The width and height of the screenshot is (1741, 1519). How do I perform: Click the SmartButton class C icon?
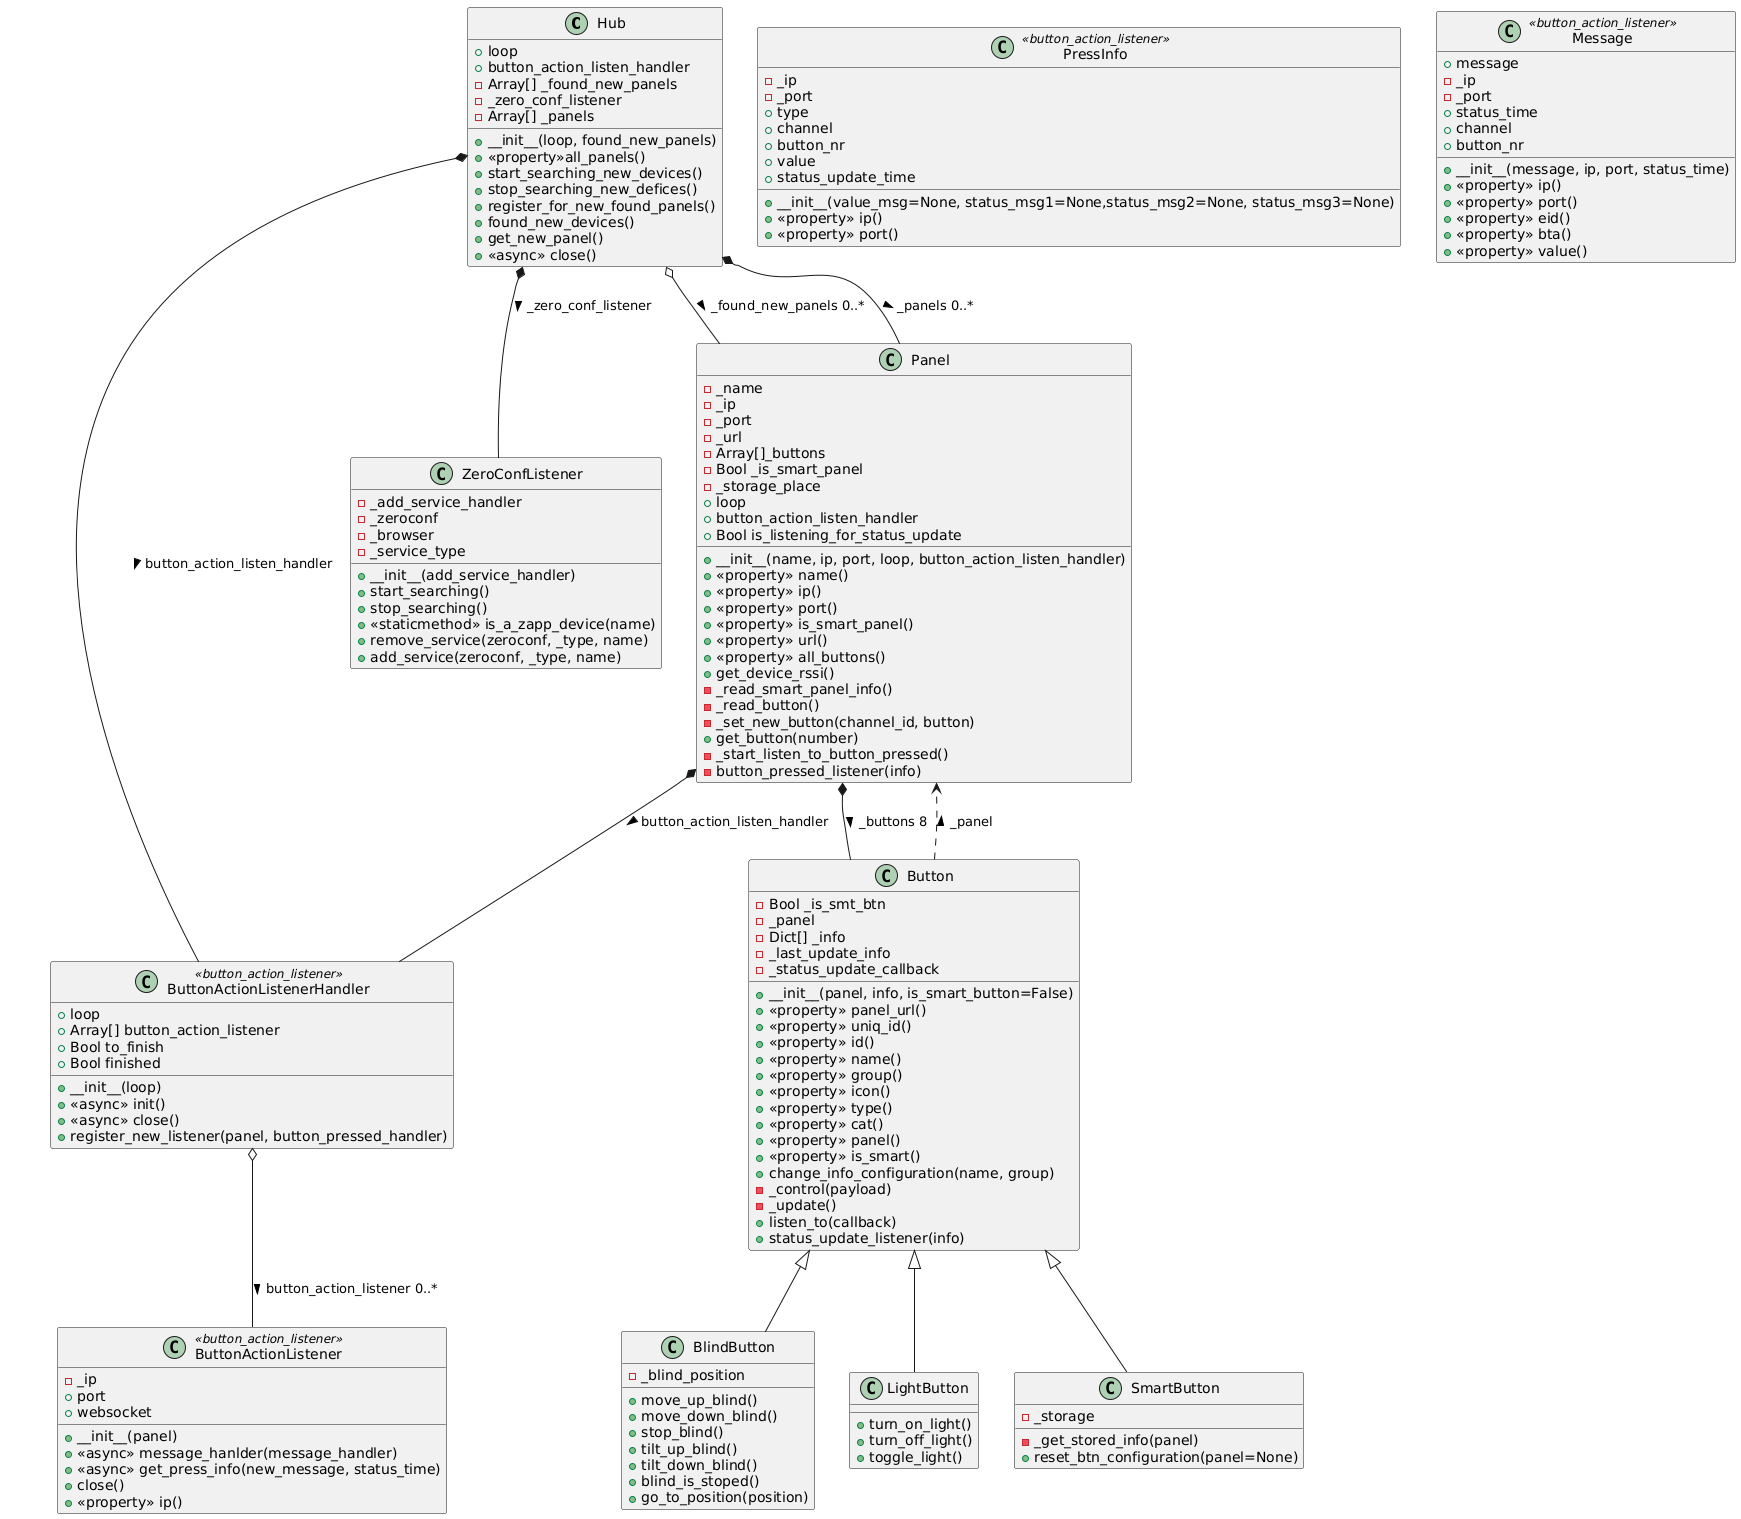click(x=1111, y=1388)
